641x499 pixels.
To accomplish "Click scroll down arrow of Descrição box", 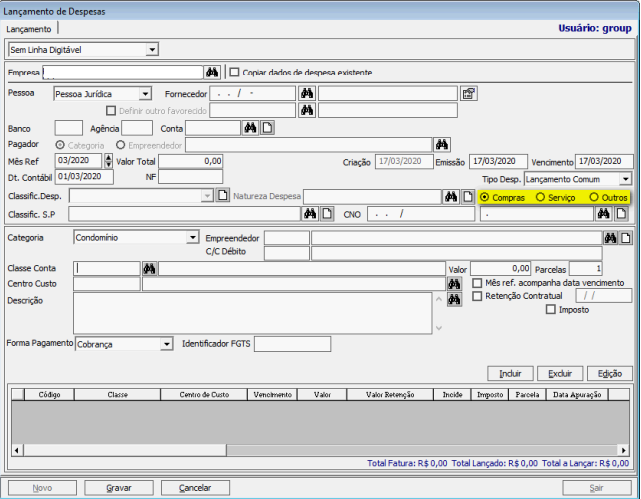I will 439,328.
